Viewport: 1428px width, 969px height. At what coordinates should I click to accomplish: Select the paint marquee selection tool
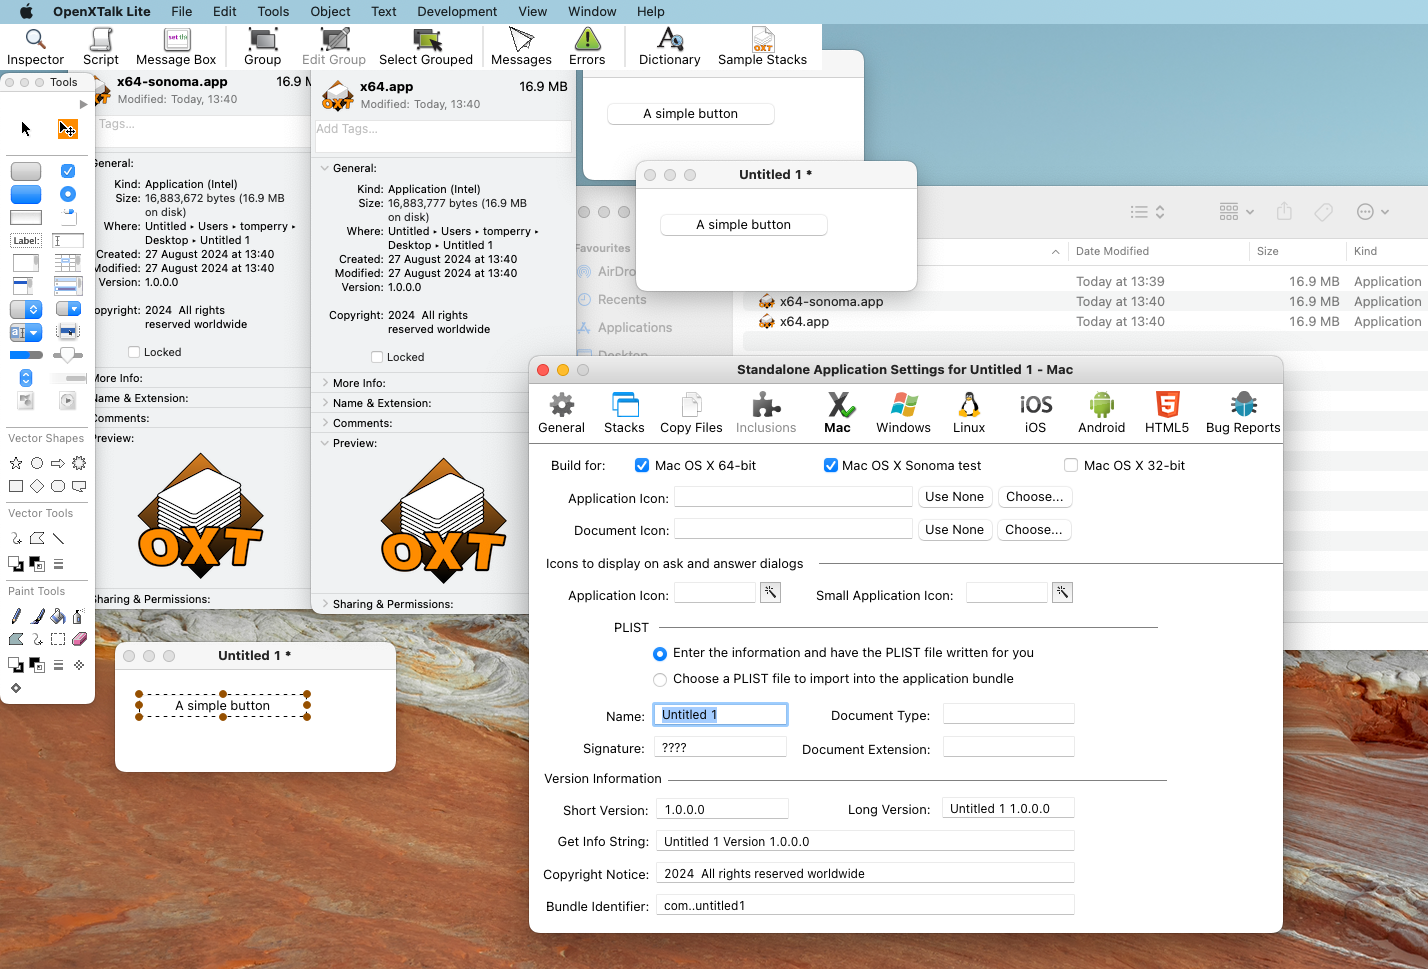58,639
